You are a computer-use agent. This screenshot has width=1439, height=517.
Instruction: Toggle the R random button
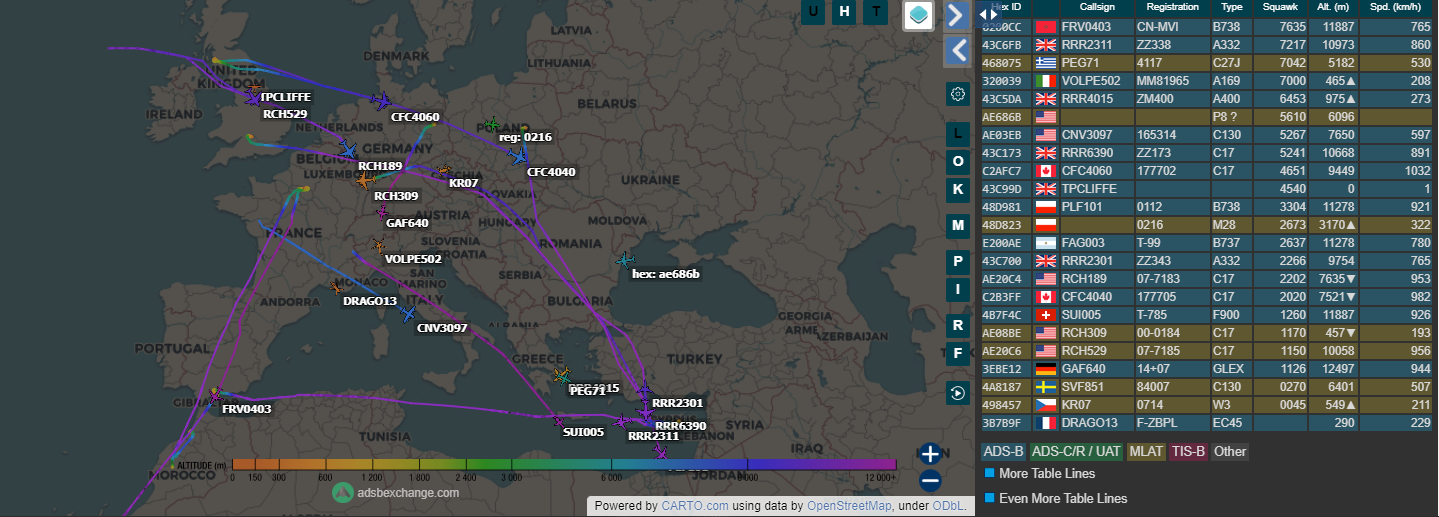pos(958,326)
